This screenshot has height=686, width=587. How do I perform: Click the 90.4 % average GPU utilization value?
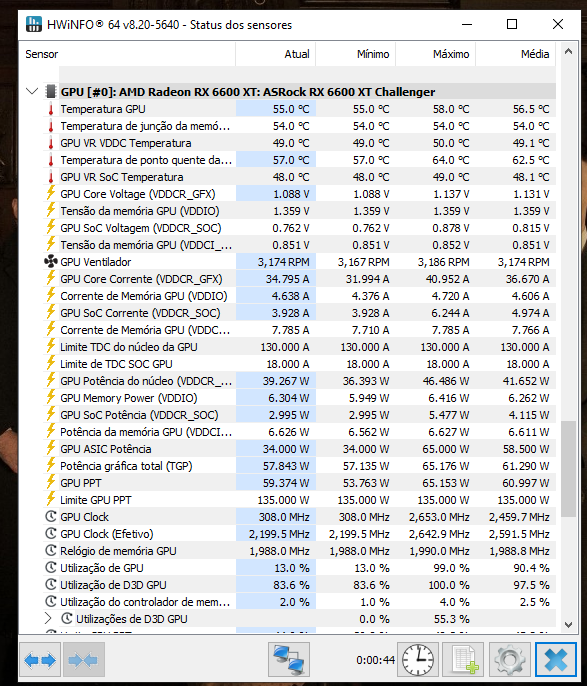pyautogui.click(x=531, y=568)
